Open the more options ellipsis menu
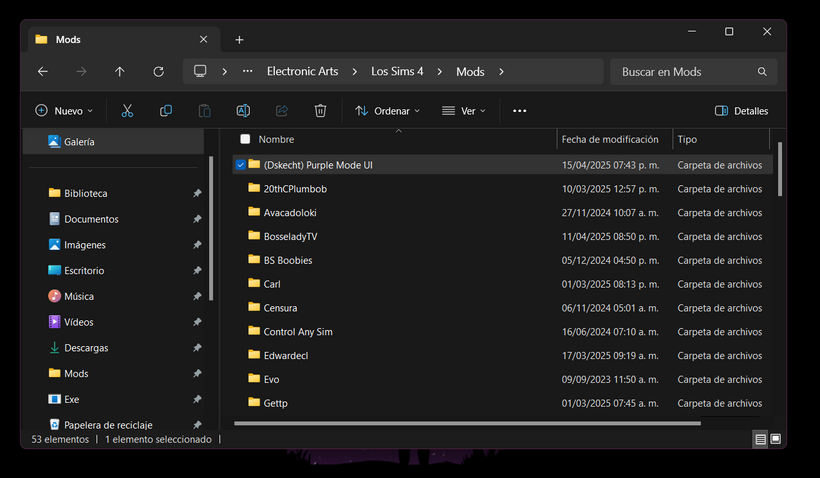This screenshot has width=820, height=478. [519, 111]
